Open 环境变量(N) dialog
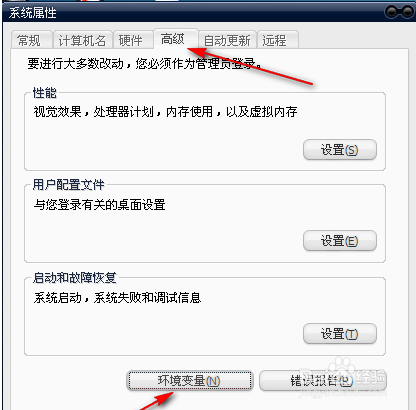The width and height of the screenshot is (416, 410). coord(190,381)
